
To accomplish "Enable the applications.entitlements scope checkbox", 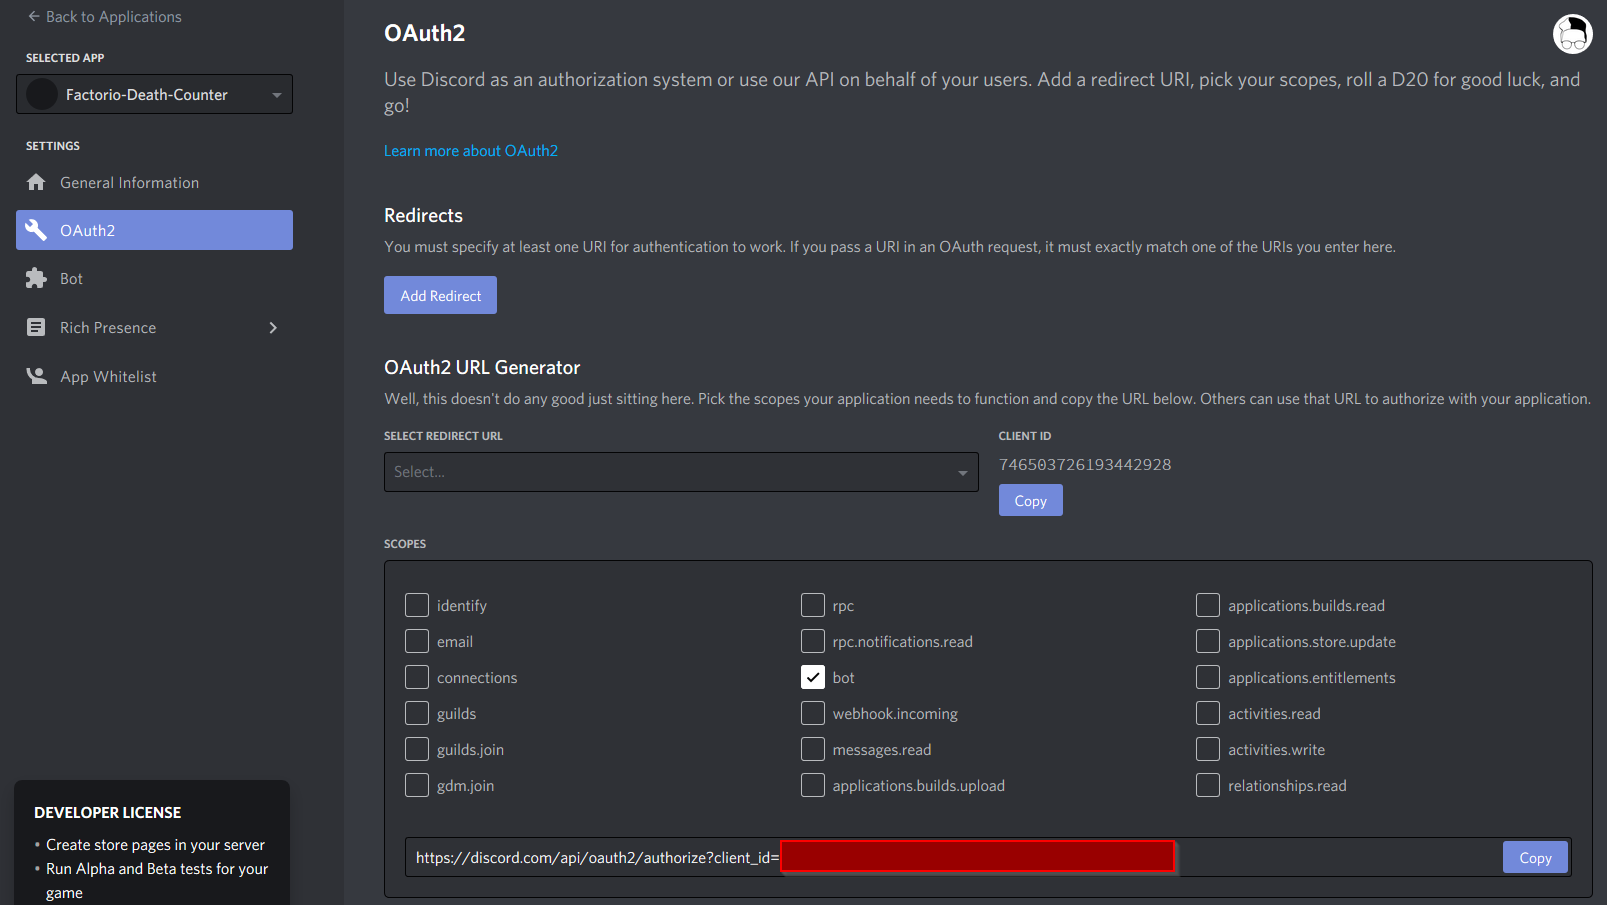I will [1208, 677].
